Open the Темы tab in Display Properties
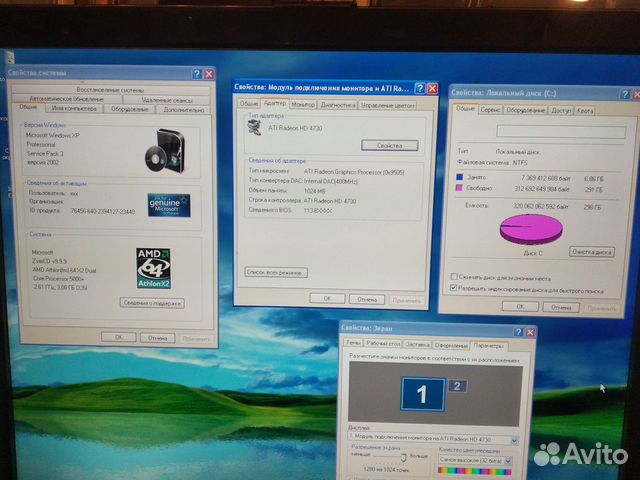 coord(353,343)
